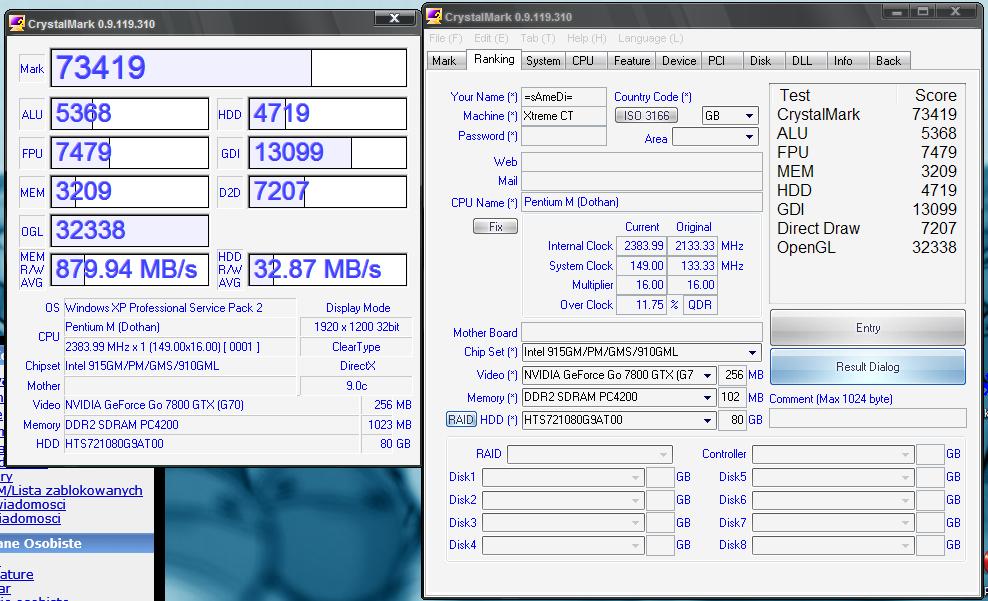Open the Area dropdown
Image resolution: width=988 pixels, height=601 pixels.
tap(715, 137)
